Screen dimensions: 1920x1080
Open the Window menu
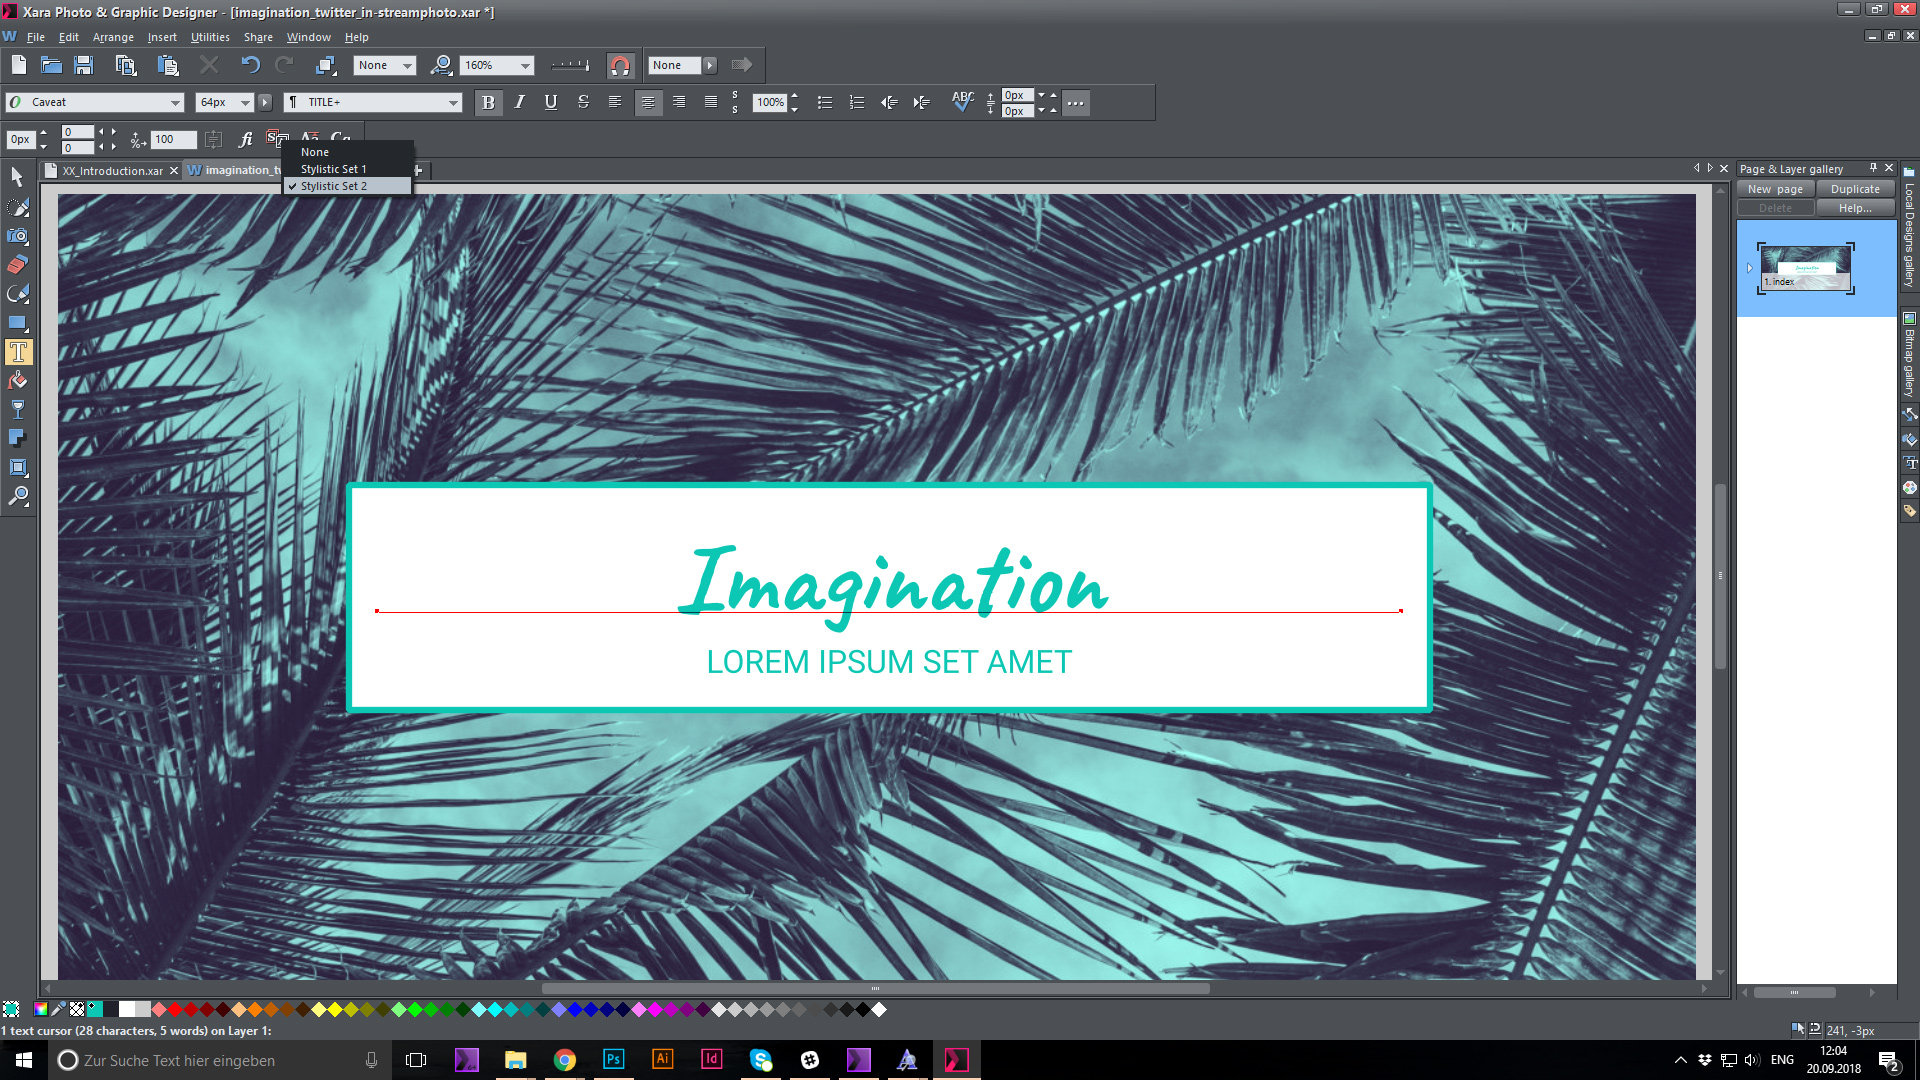308,37
